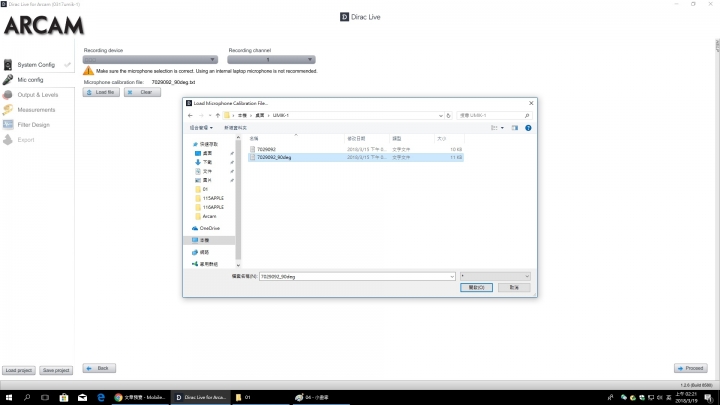This screenshot has height=405, width=720.
Task: Click the Back button at bottom
Action: pos(99,368)
